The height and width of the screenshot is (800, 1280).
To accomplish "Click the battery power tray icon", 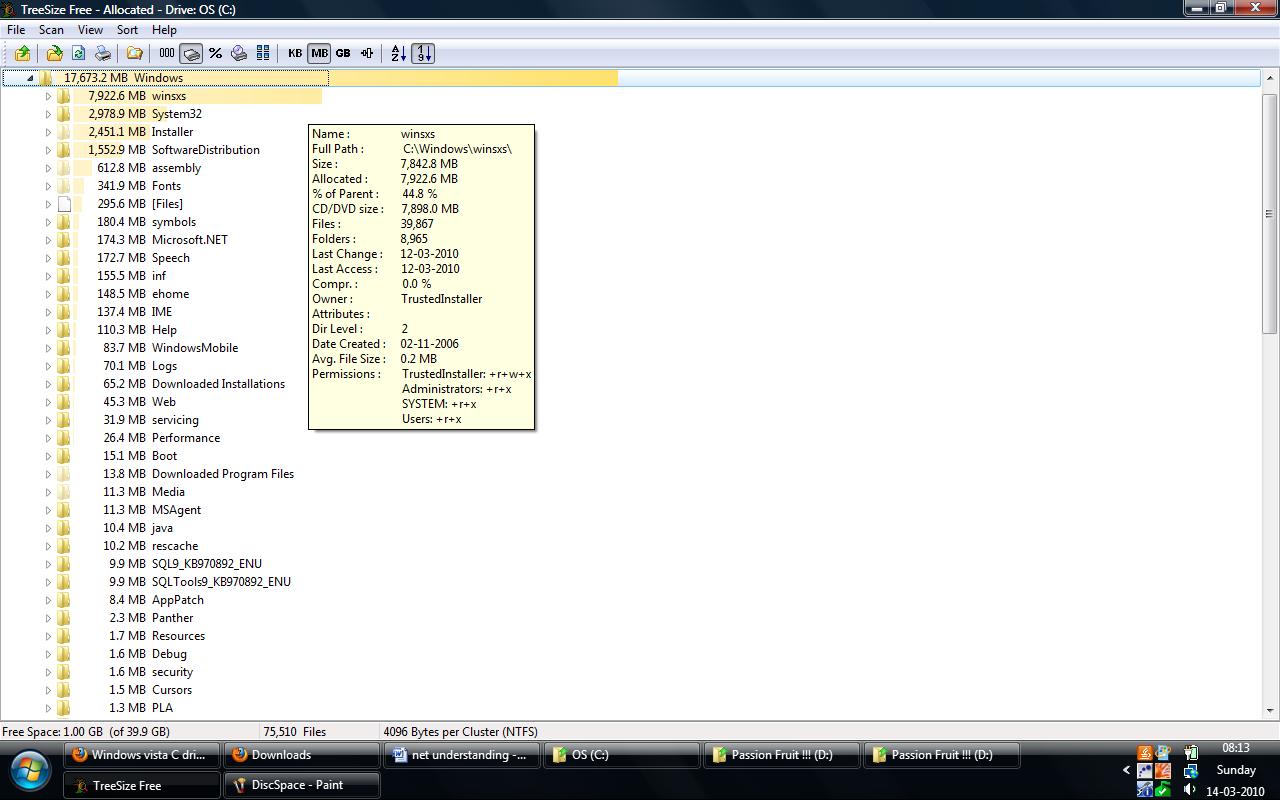I will tap(1190, 752).
